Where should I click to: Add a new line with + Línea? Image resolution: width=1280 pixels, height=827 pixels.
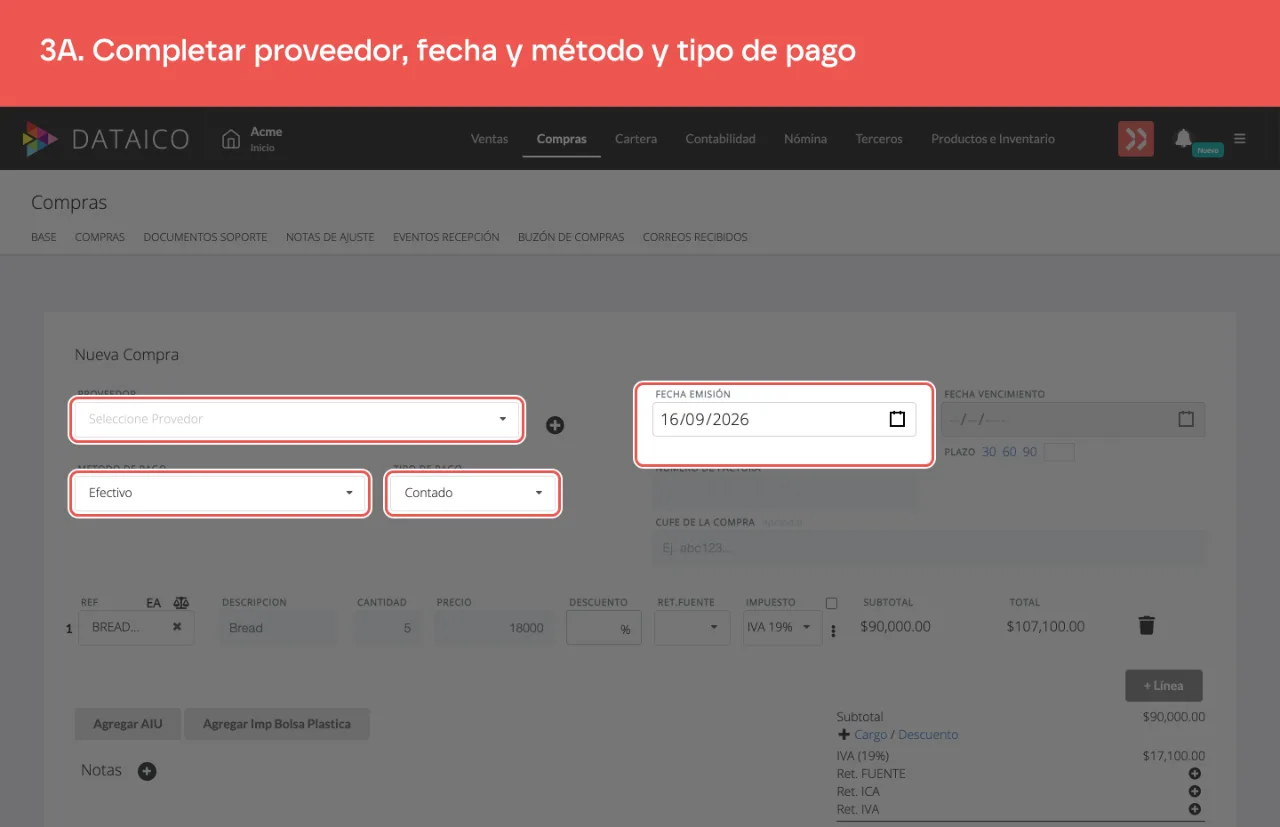pyautogui.click(x=1164, y=686)
